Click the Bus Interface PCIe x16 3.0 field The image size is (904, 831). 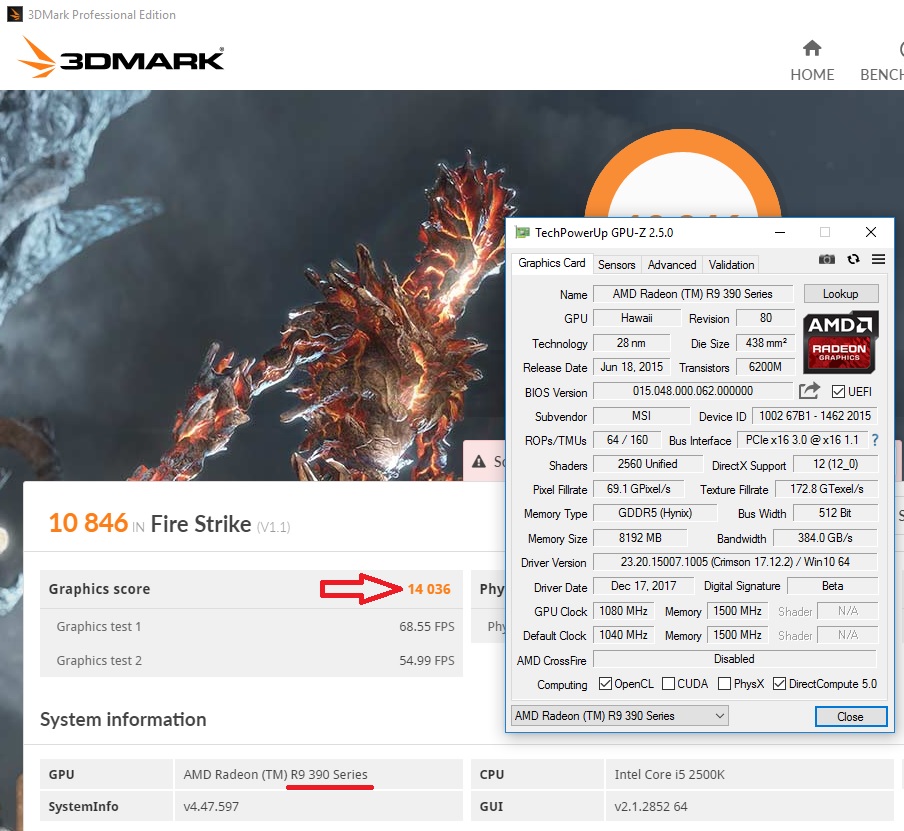coord(802,440)
